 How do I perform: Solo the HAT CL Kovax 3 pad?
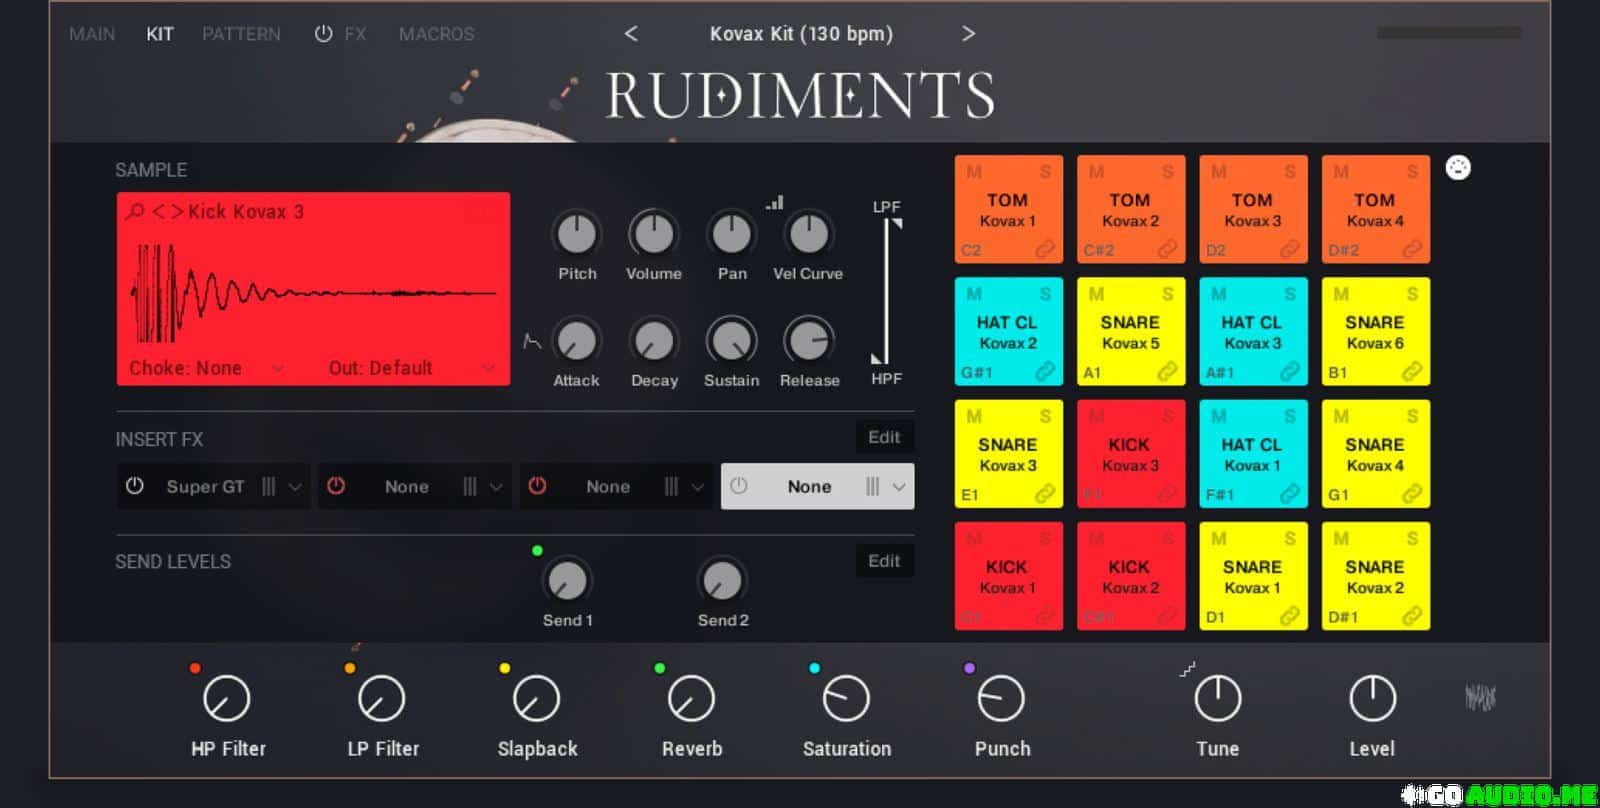click(x=1290, y=294)
